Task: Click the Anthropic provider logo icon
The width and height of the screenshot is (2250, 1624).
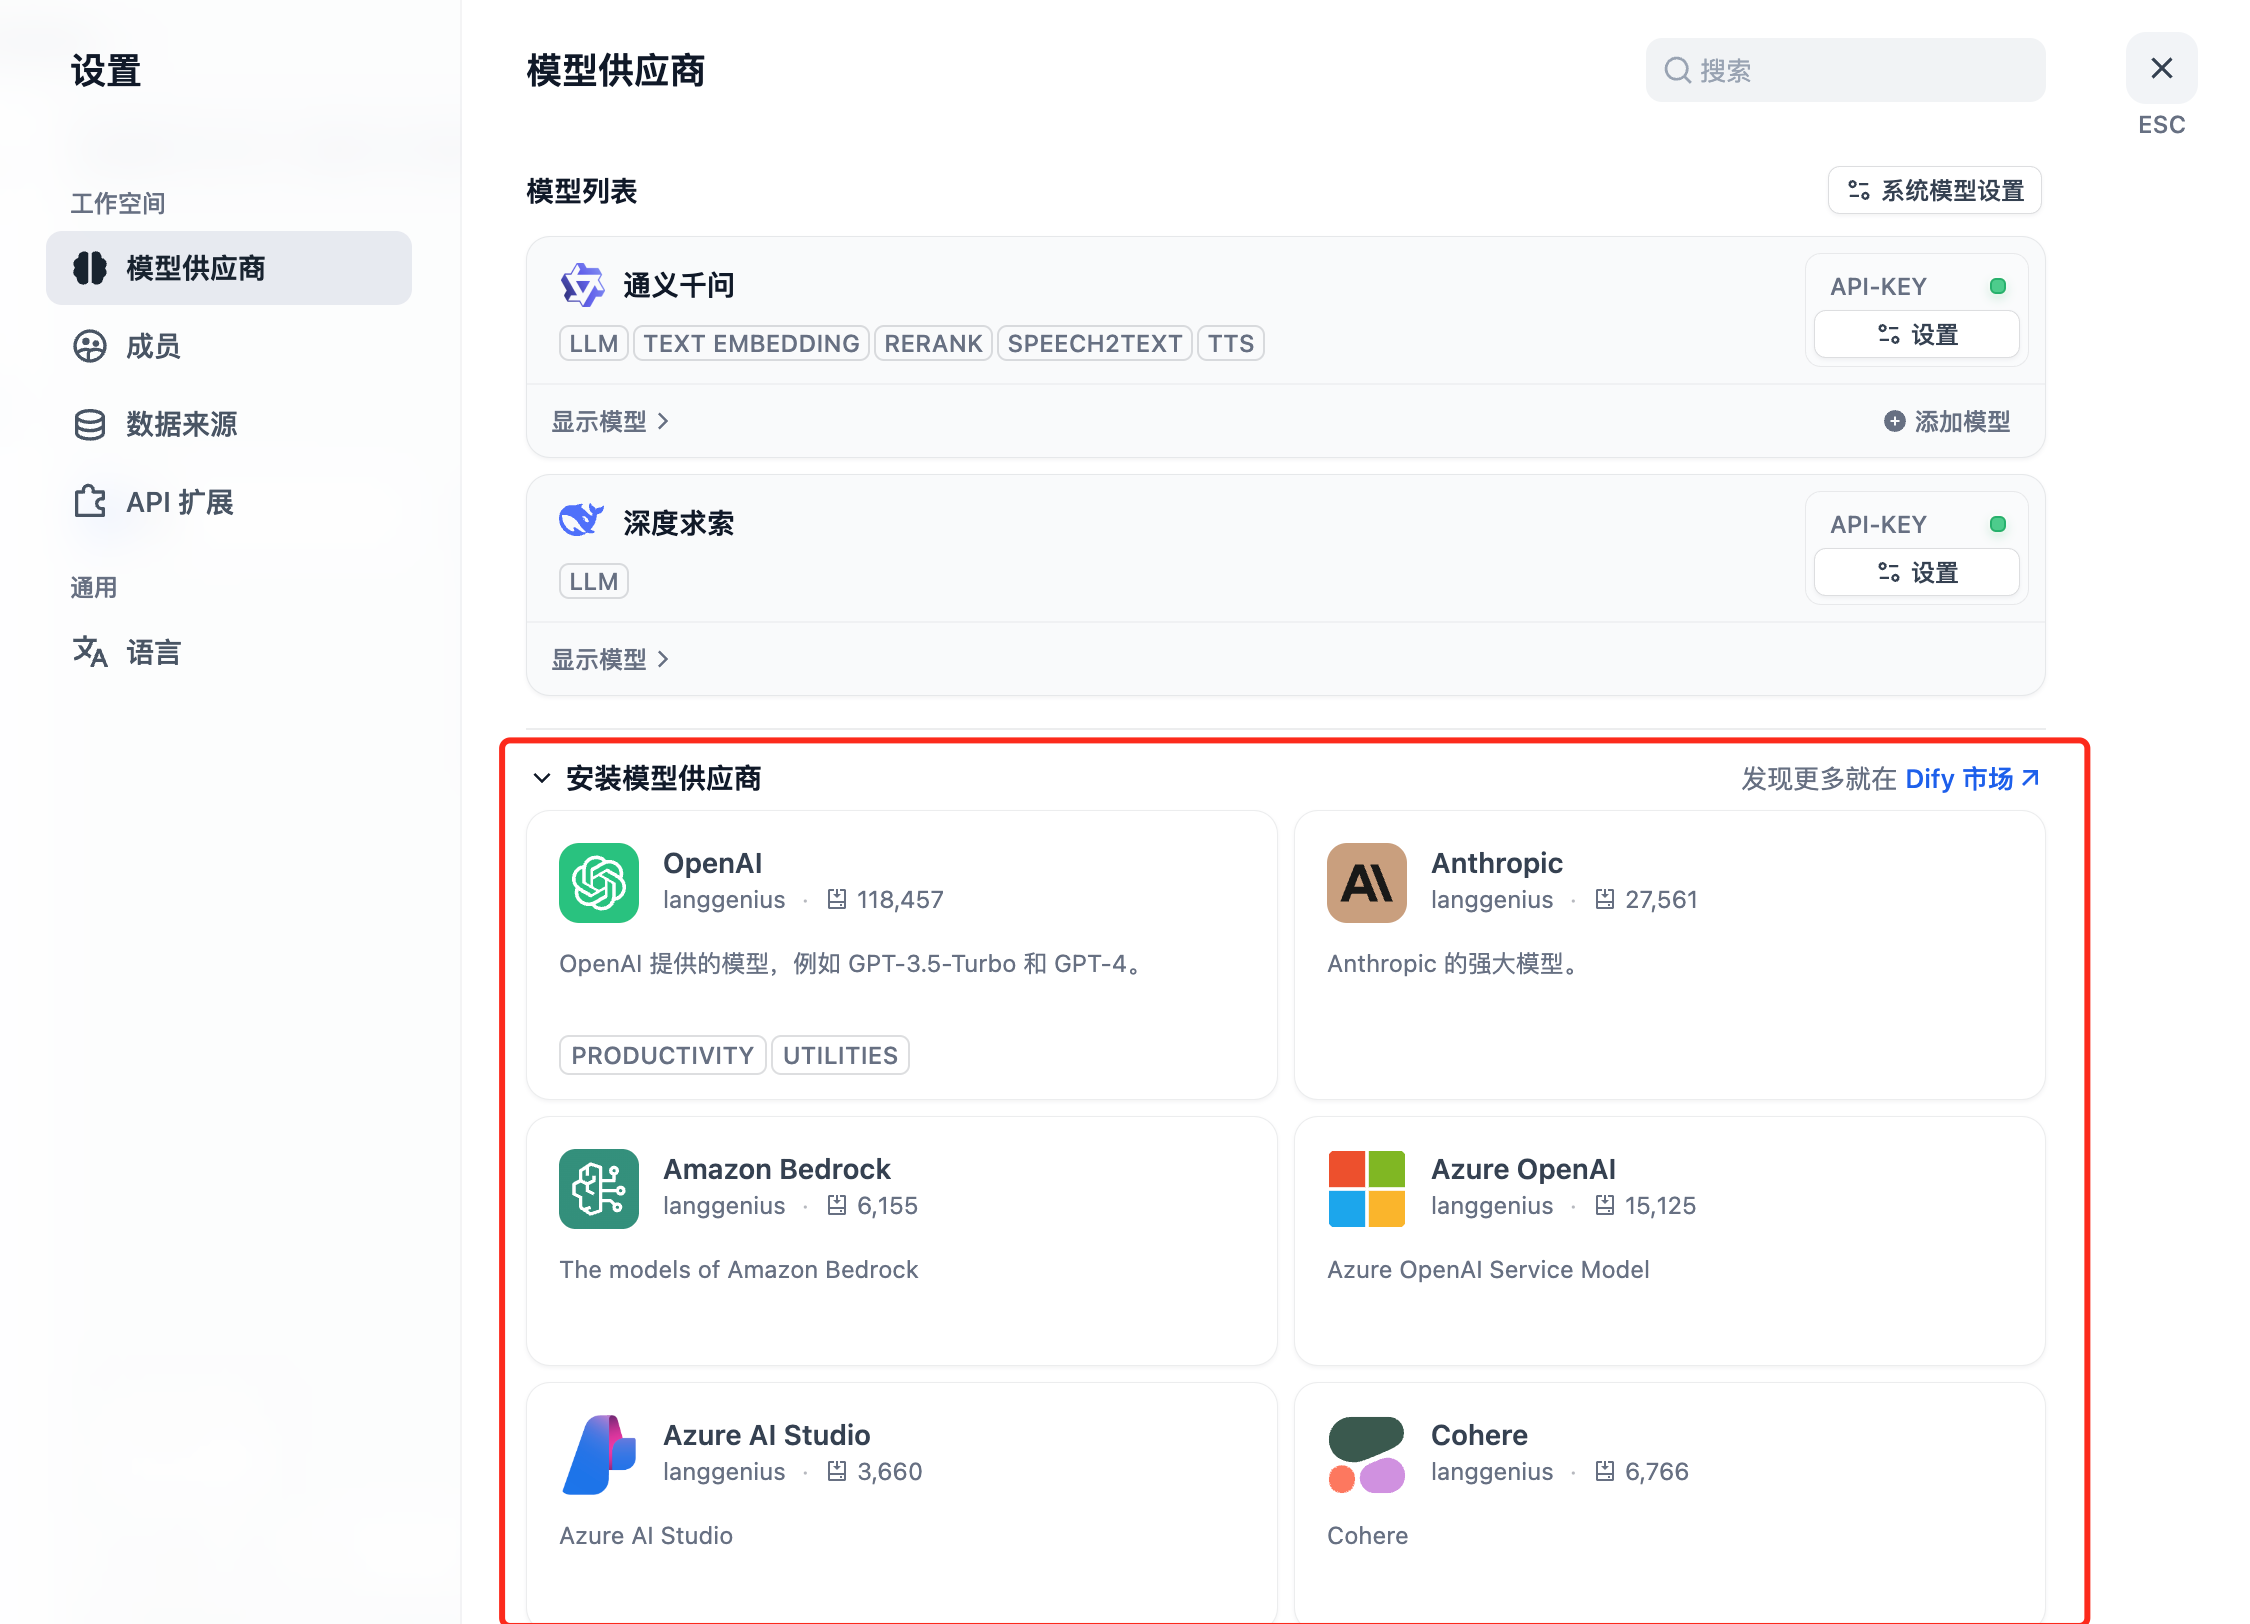Action: pos(1366,882)
